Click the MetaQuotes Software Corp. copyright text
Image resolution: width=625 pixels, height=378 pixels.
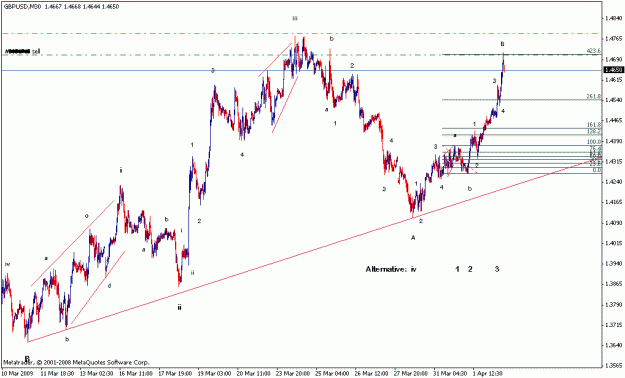coord(76,362)
